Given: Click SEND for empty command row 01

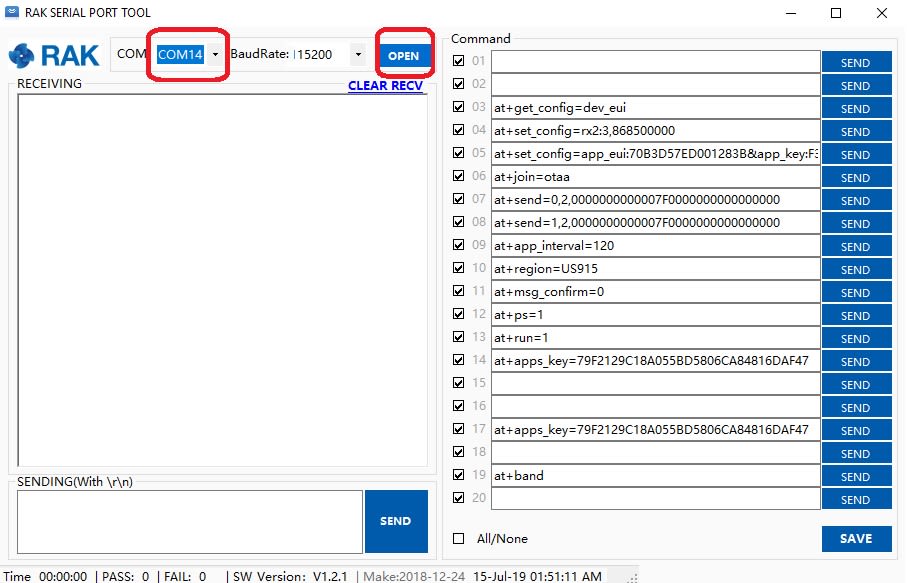Looking at the screenshot, I should (x=856, y=62).
